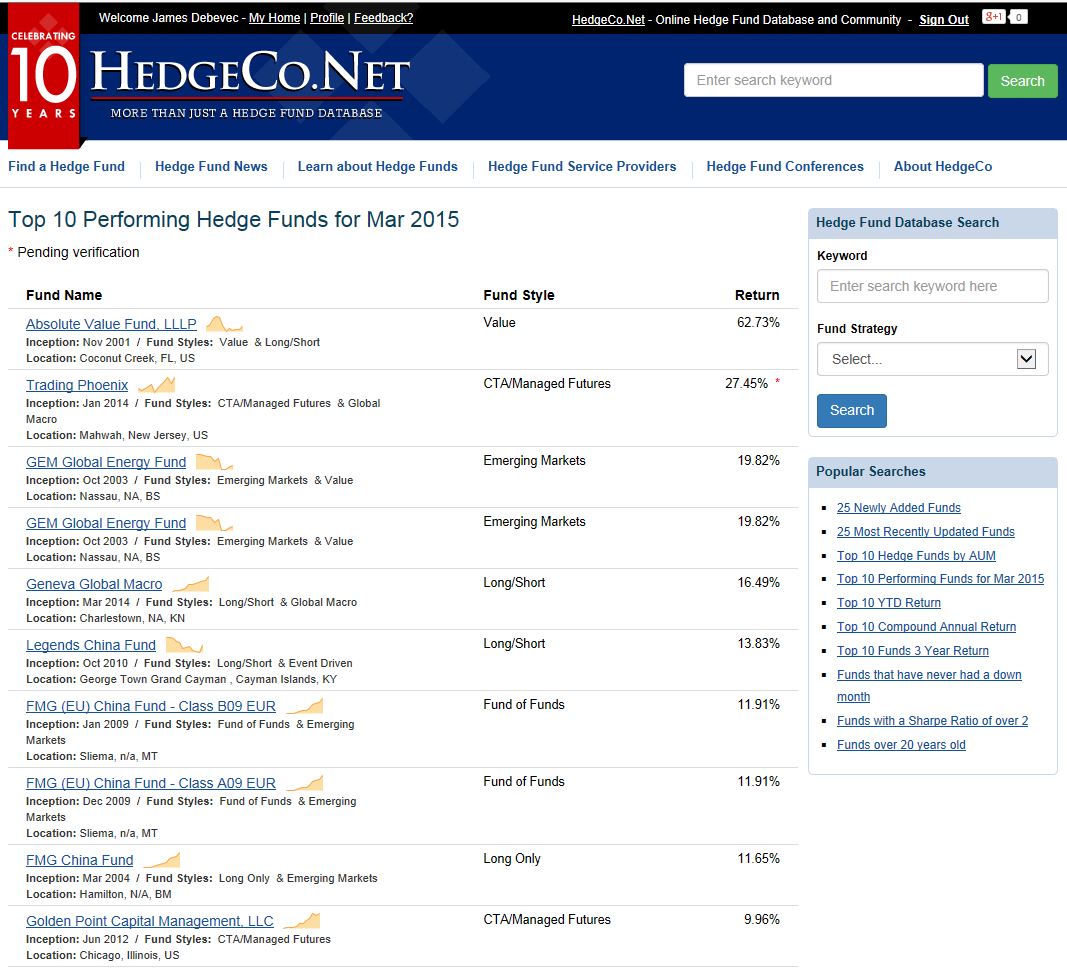
Task: Focus the header Enter search keyword field
Action: pyautogui.click(x=834, y=80)
